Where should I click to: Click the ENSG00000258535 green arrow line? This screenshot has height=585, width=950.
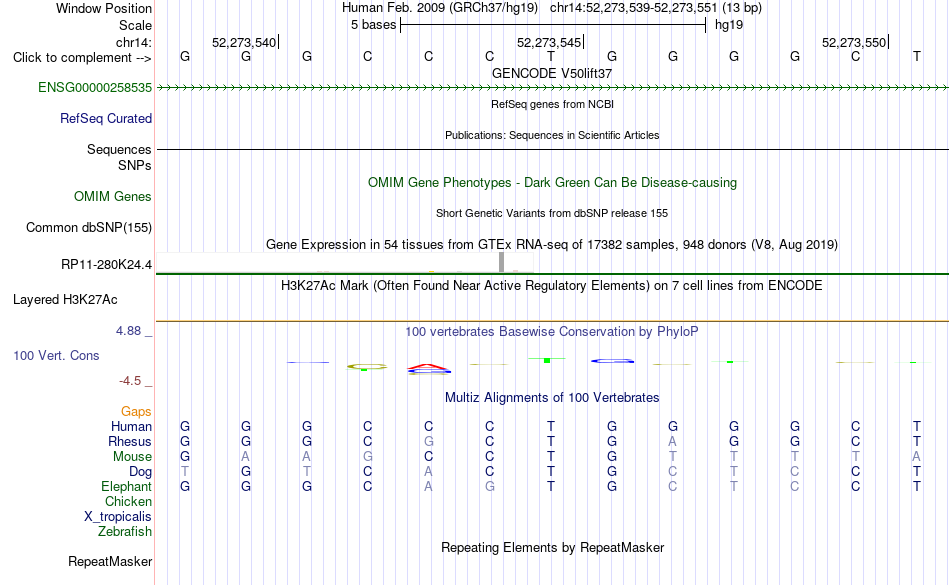552,88
